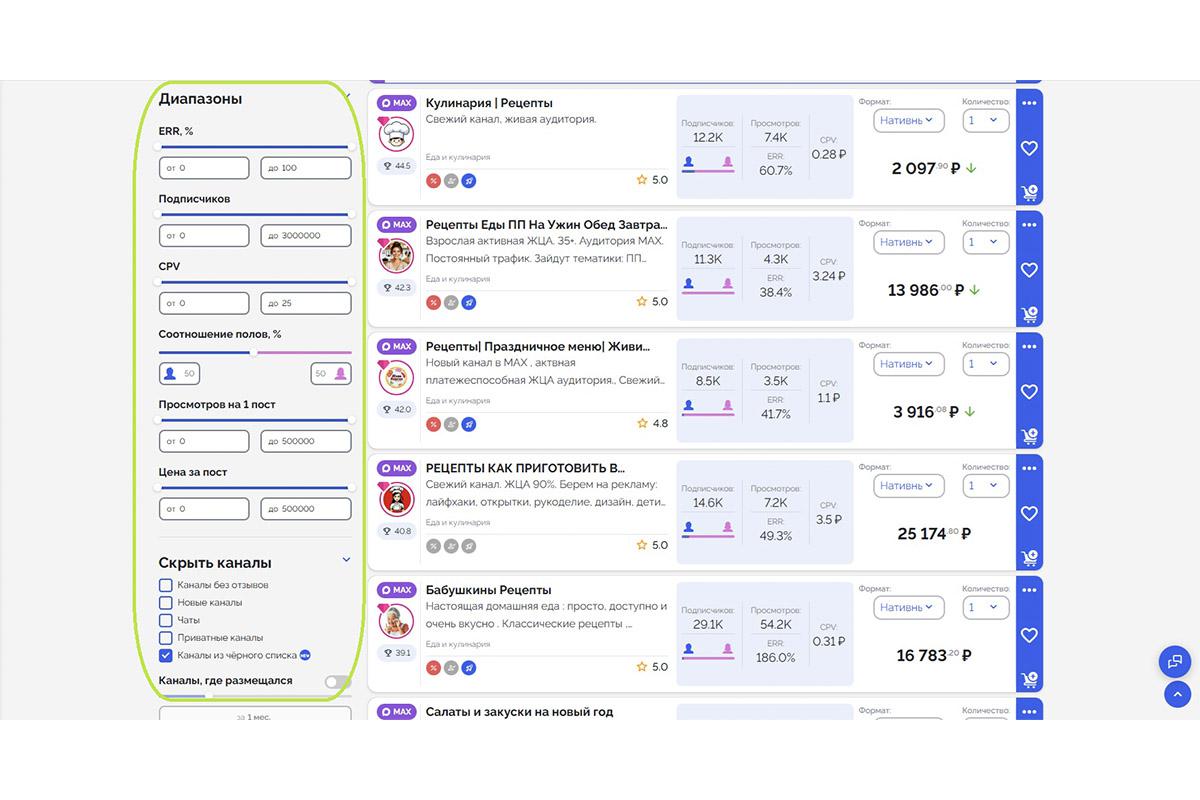This screenshot has width=1200, height=800.
Task: Click the cart icon for Бабушкины Рецепты
Action: (1029, 679)
